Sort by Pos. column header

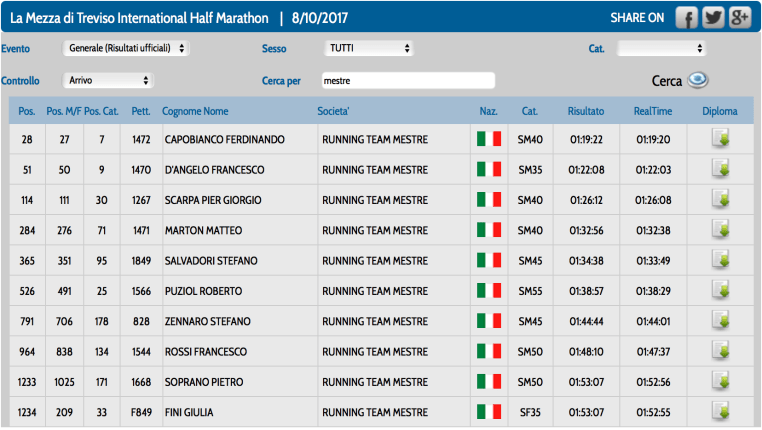(27, 111)
